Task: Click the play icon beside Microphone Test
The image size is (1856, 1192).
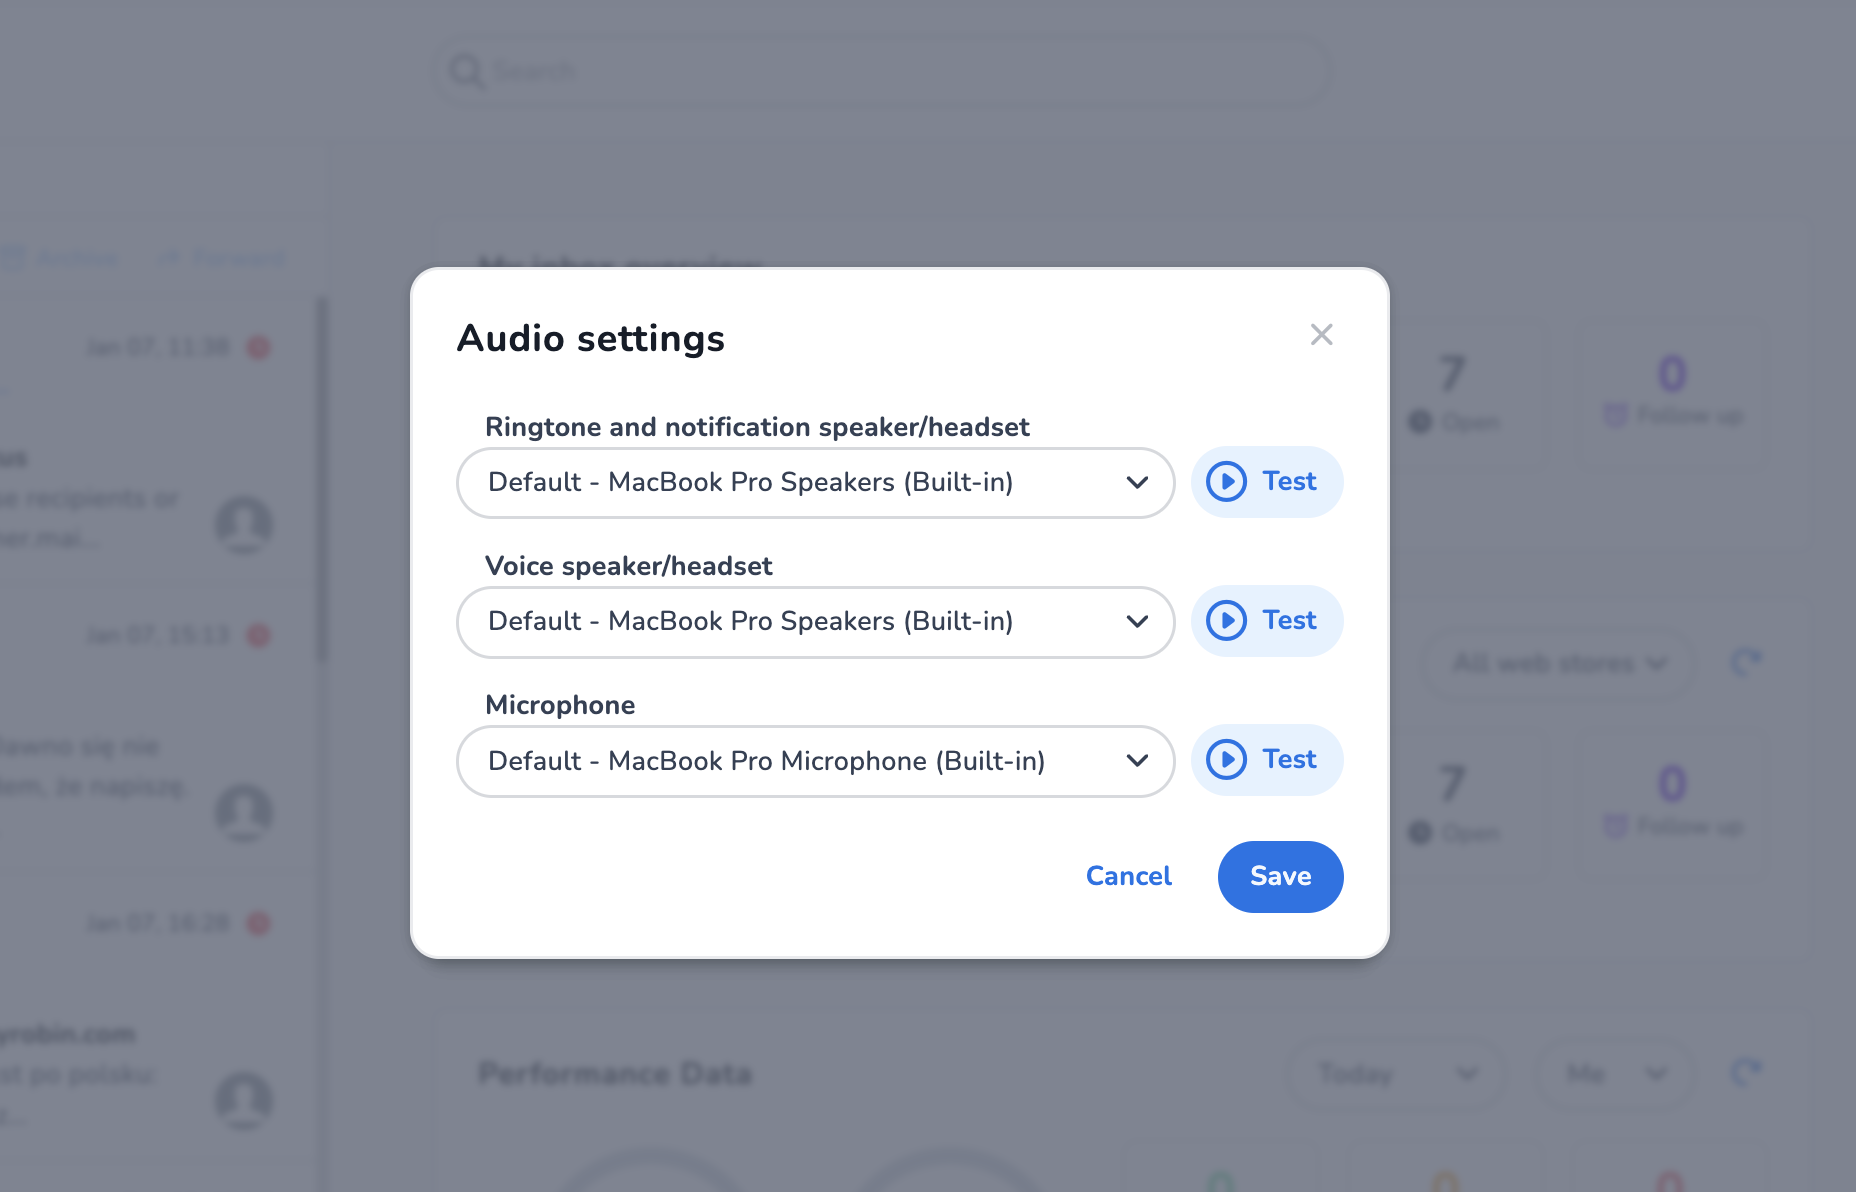Action: click(1226, 760)
